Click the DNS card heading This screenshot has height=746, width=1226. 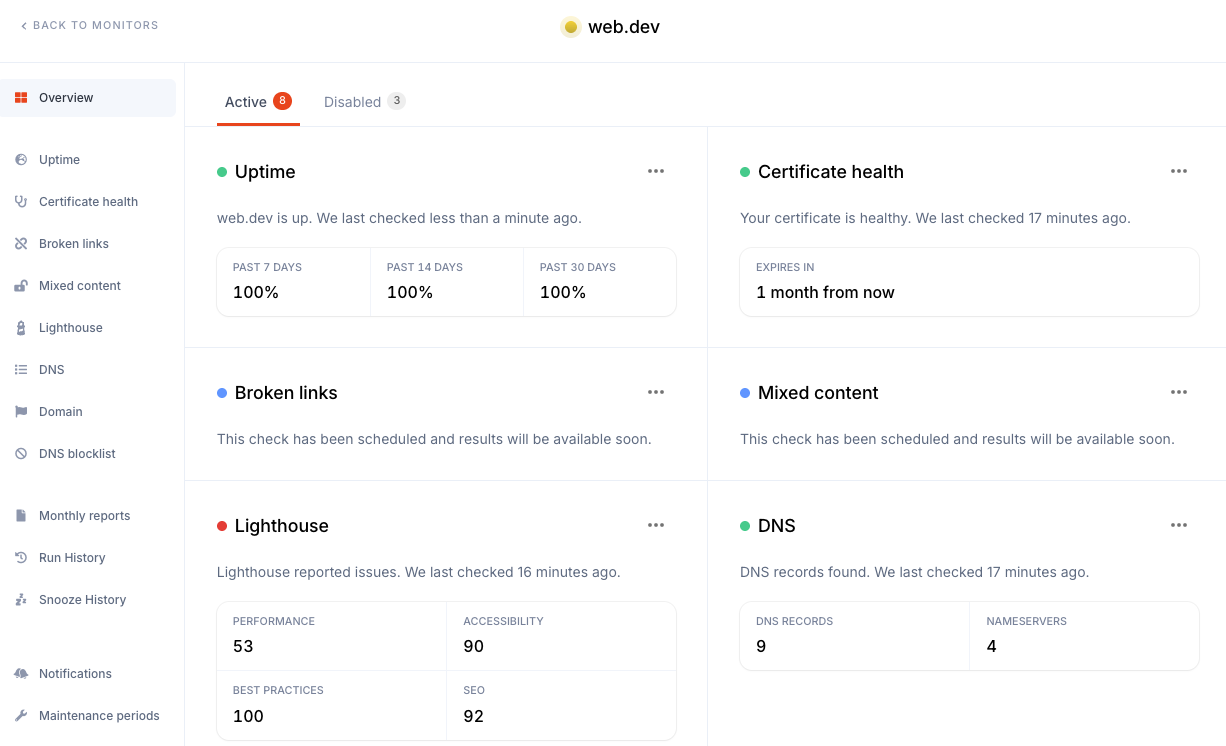[777, 526]
